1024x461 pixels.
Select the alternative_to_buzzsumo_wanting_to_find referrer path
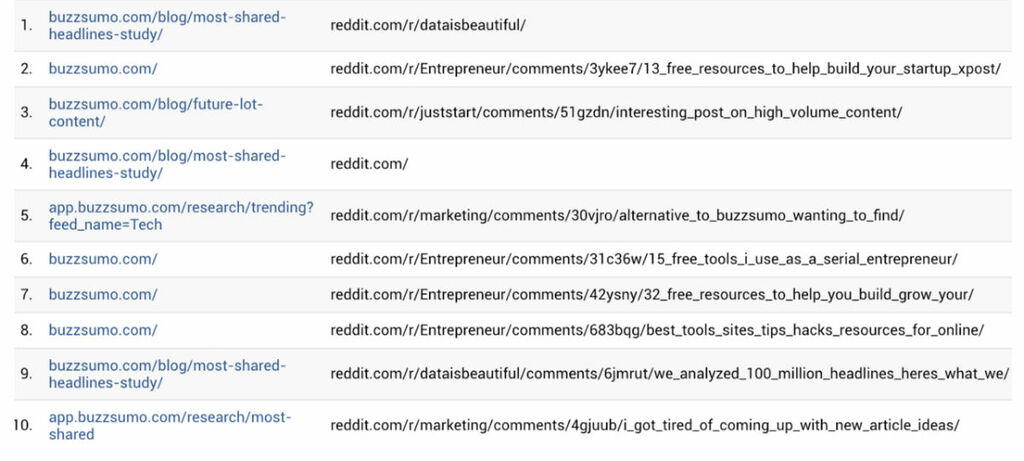click(617, 216)
